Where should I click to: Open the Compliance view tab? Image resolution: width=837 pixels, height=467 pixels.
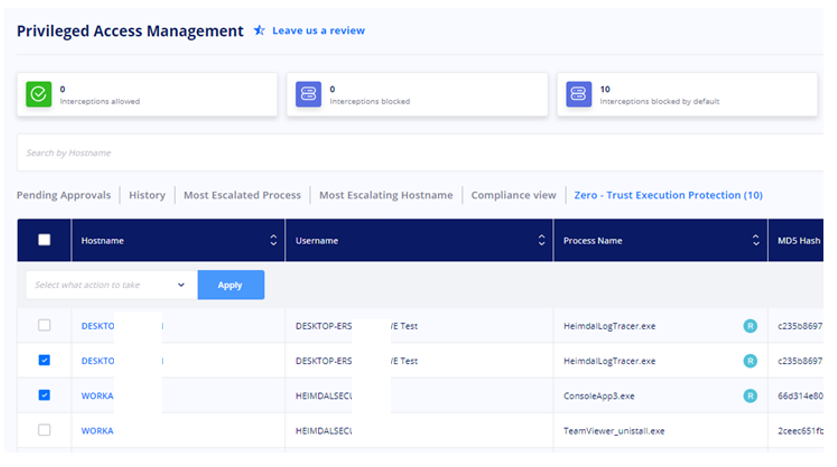(x=514, y=195)
